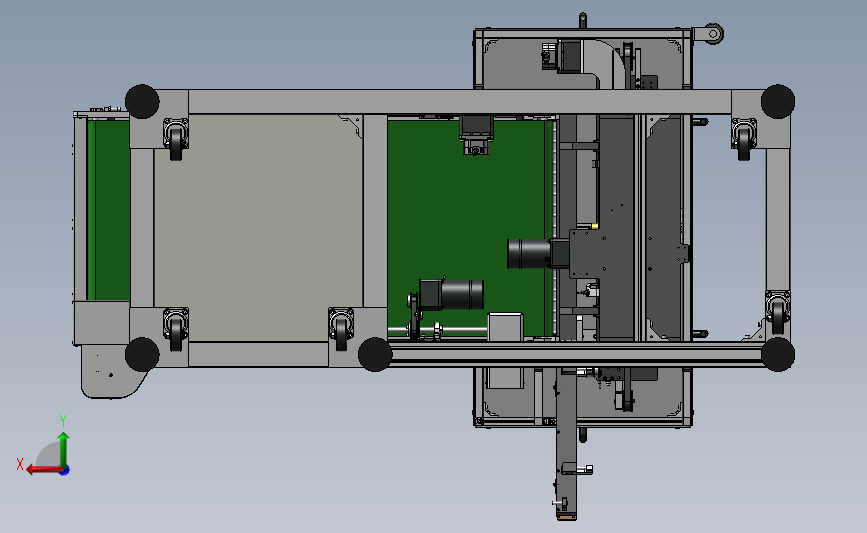The width and height of the screenshot is (867, 533).
Task: Click the red X axis of the orientation triad
Action: click(x=43, y=470)
